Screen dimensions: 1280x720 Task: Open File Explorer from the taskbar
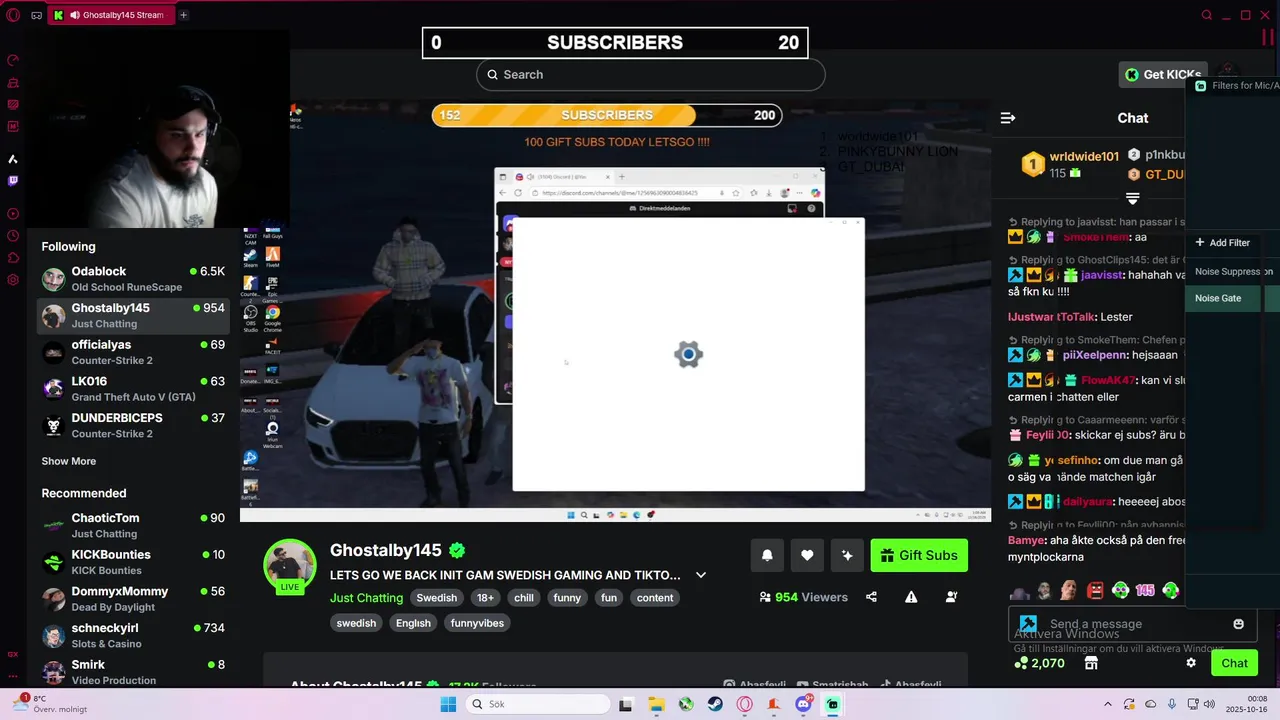point(656,704)
